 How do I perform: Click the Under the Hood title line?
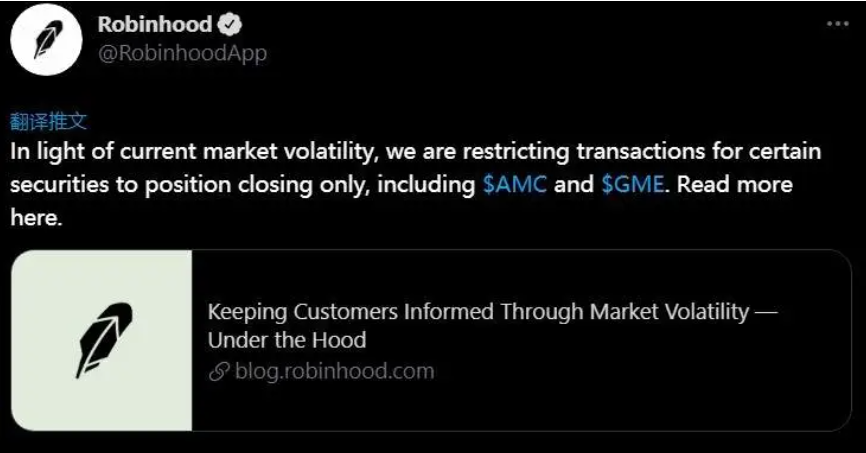(x=287, y=340)
